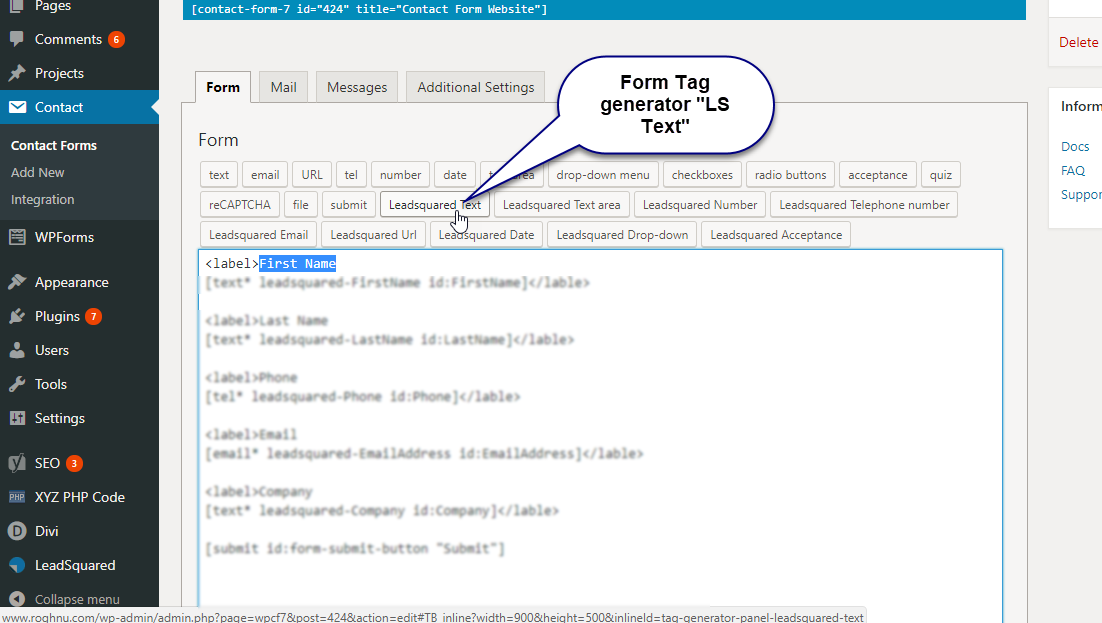Click the Collapse menu arrow icon
Screen dimensions: 1102x623
coord(17,599)
